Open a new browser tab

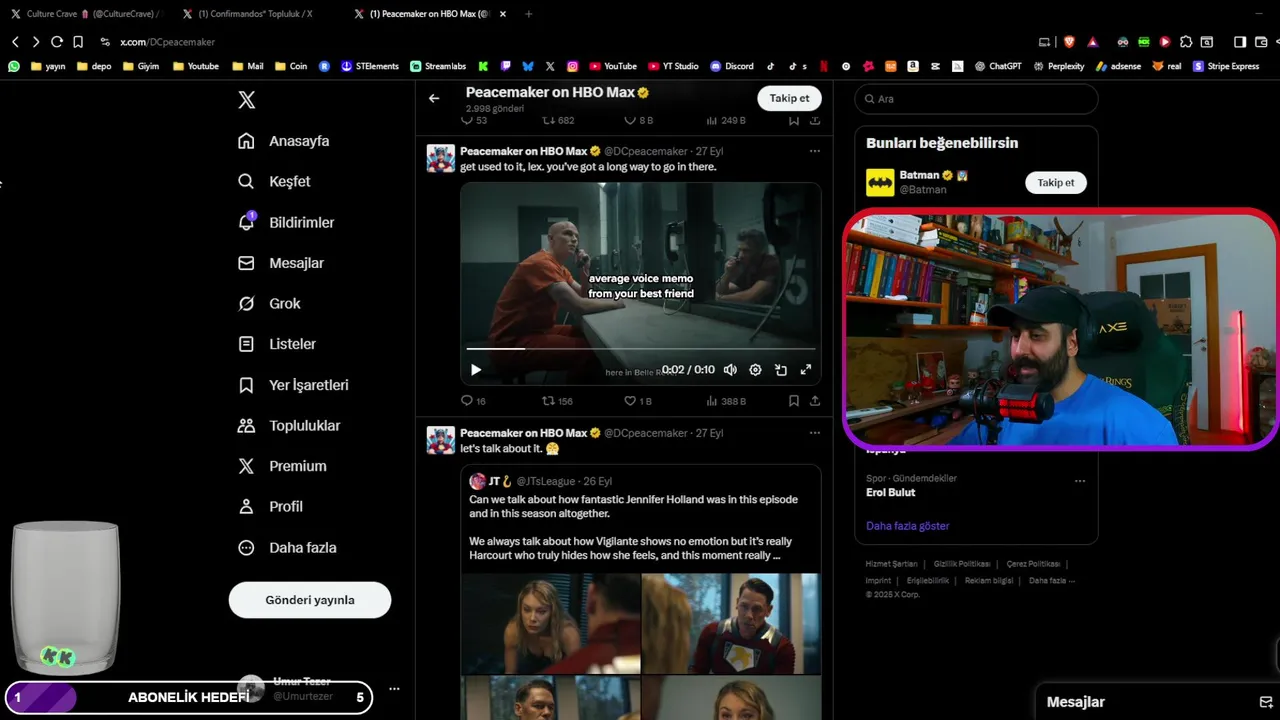pos(529,14)
